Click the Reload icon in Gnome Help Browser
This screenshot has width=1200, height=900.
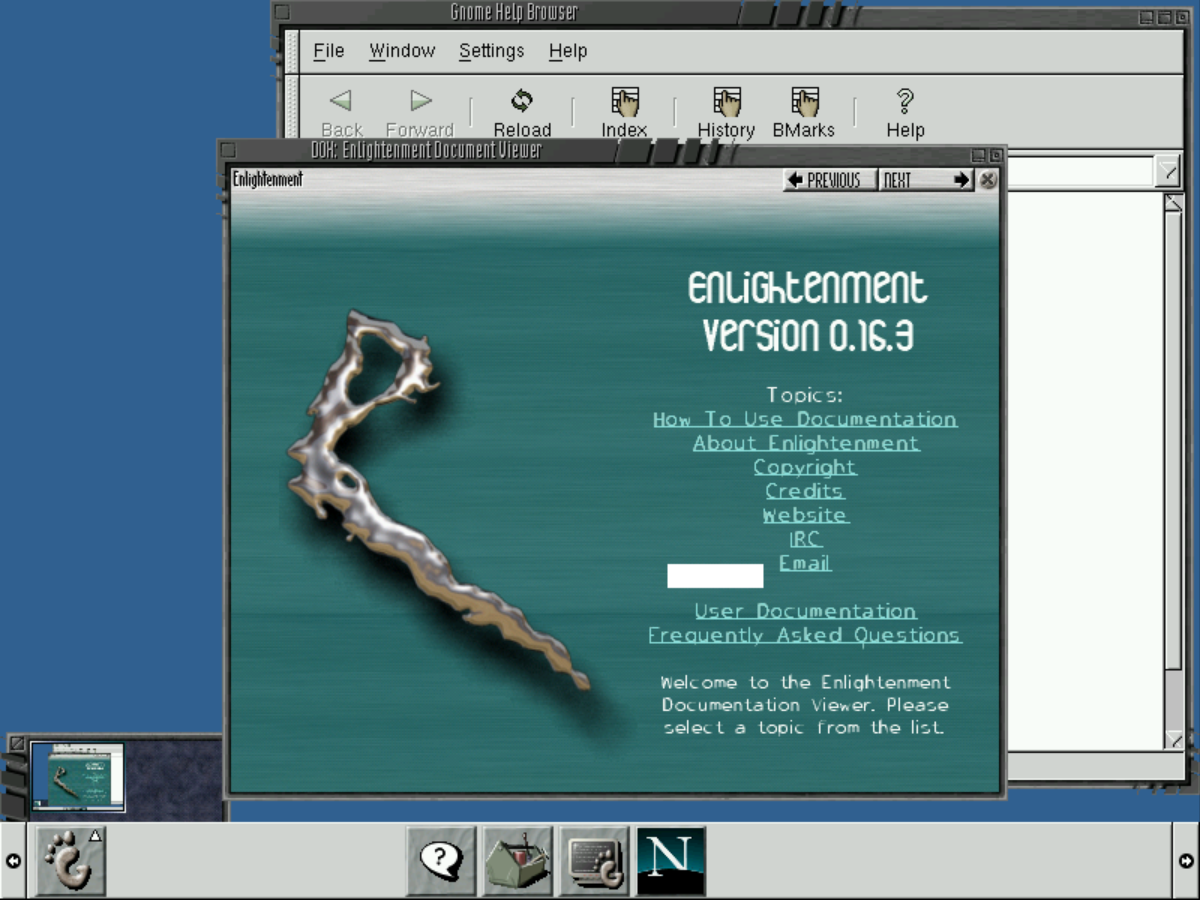(x=522, y=110)
